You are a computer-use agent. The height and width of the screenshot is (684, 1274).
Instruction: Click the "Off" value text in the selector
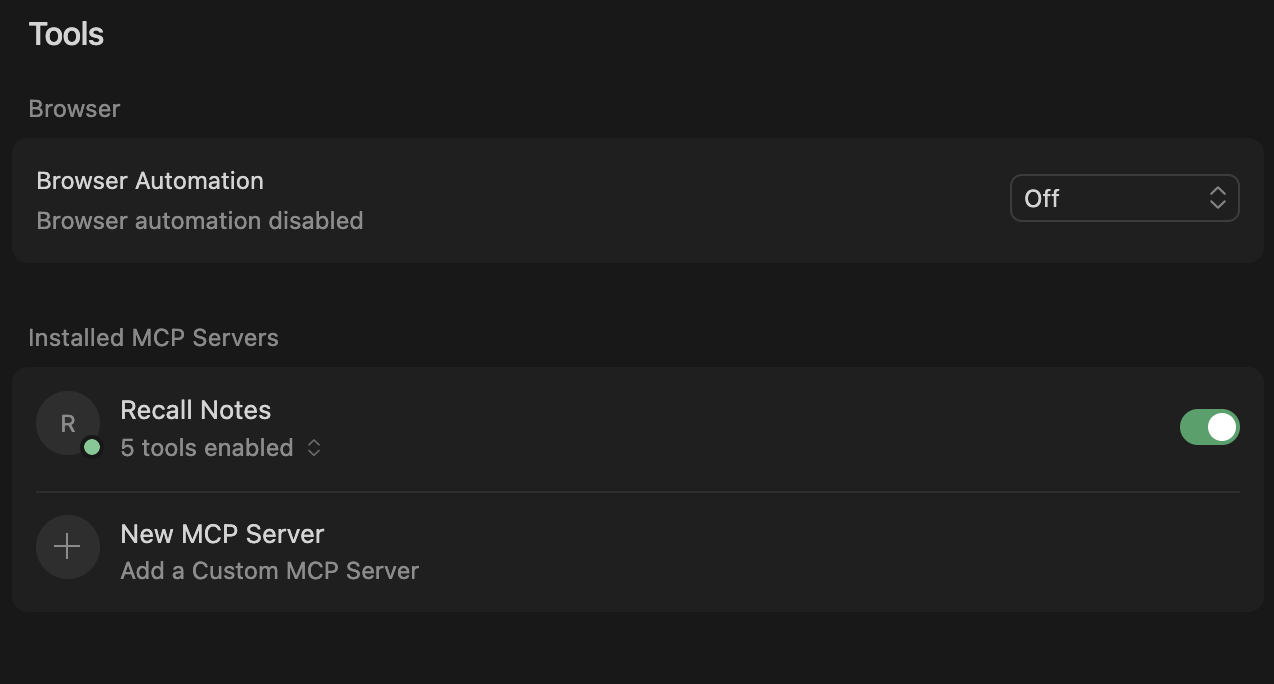(1041, 199)
